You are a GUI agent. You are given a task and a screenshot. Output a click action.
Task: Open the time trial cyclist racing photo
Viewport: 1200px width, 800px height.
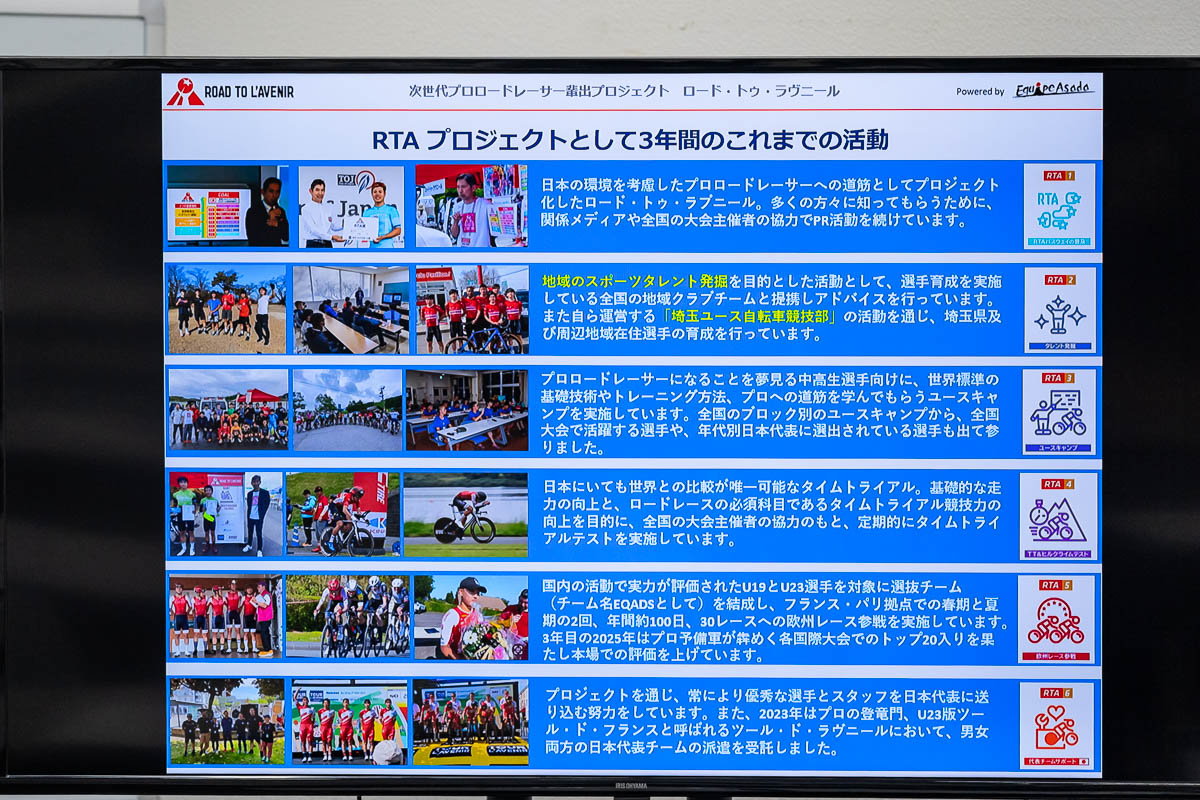[x=465, y=515]
